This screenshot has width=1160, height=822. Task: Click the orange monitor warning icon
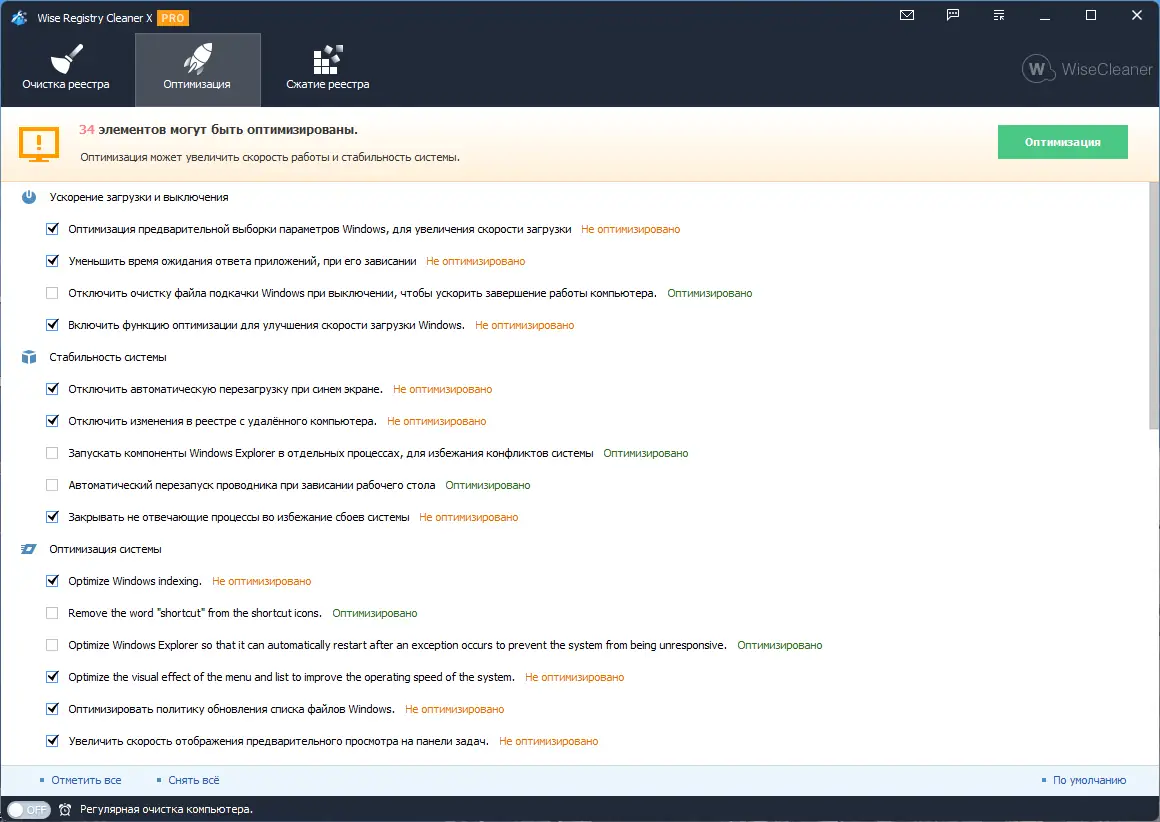[39, 144]
